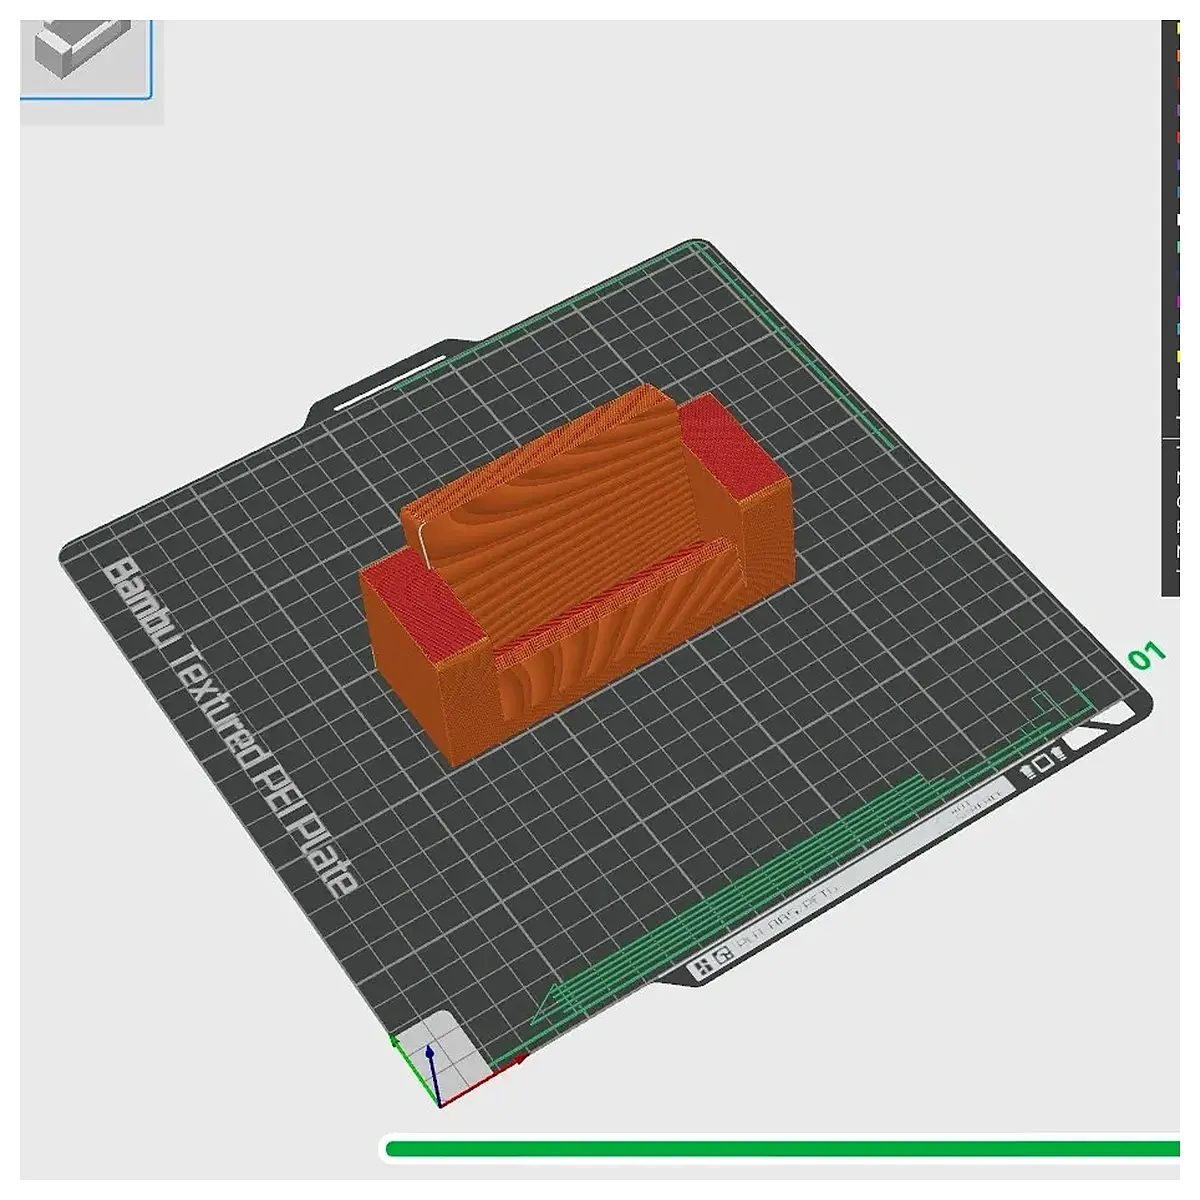Viewport: 1200px width, 1200px height.
Task: Click the teal green legend color swatch
Action: coord(1177,246)
